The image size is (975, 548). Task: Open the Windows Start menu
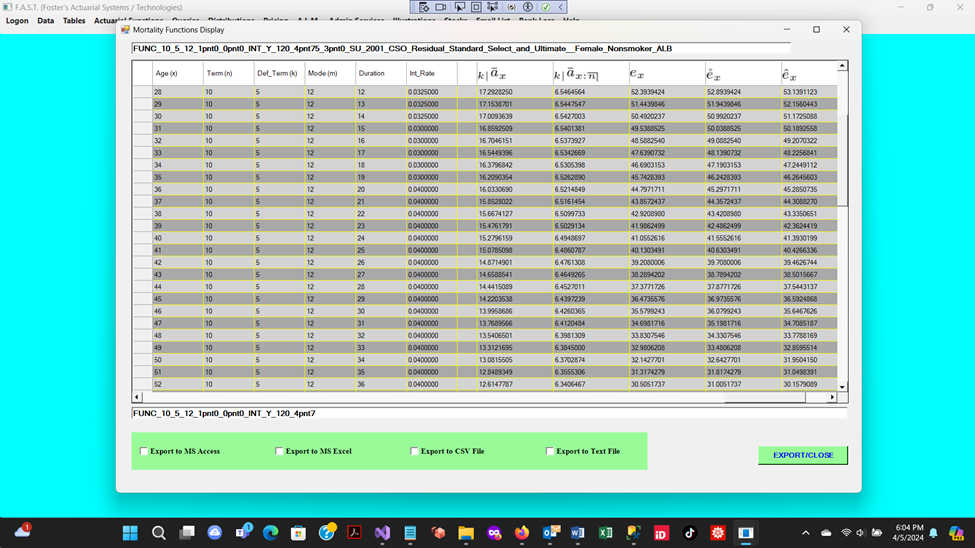click(130, 534)
